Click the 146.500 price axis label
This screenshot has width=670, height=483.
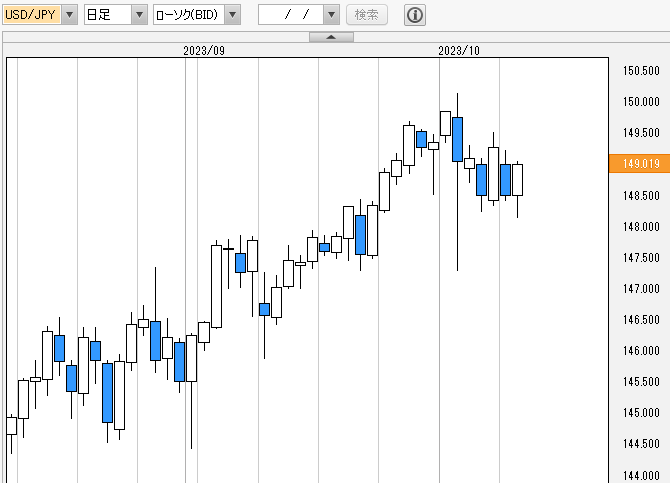(641, 320)
